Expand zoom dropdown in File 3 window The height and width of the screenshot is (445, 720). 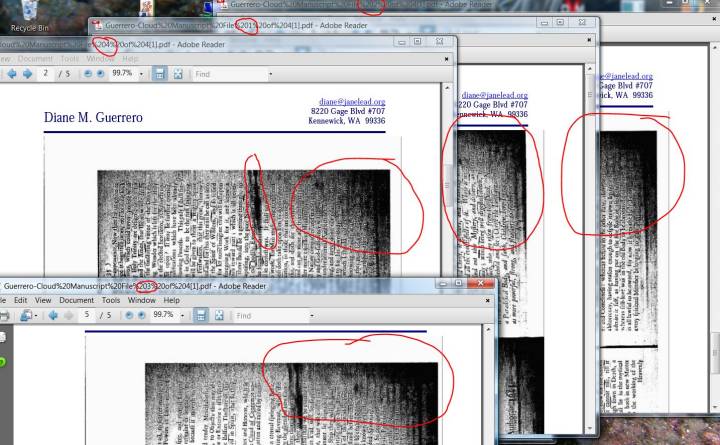(x=182, y=316)
